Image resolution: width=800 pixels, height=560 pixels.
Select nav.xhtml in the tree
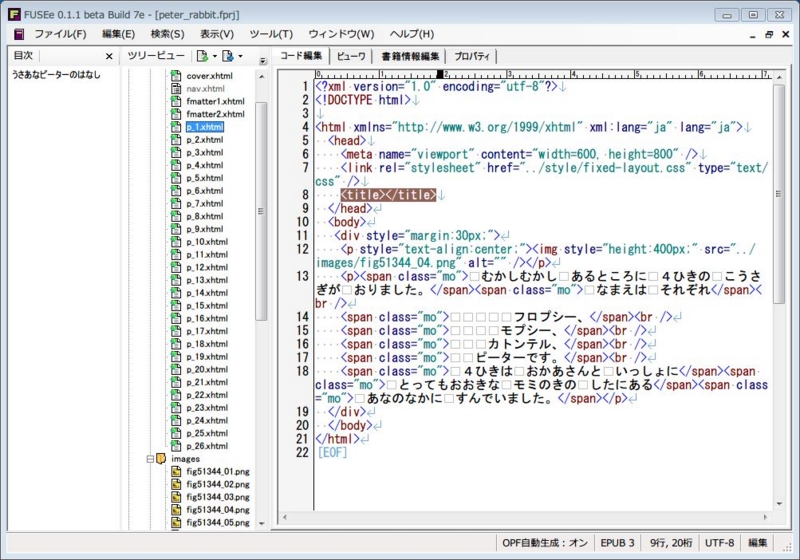[205, 89]
